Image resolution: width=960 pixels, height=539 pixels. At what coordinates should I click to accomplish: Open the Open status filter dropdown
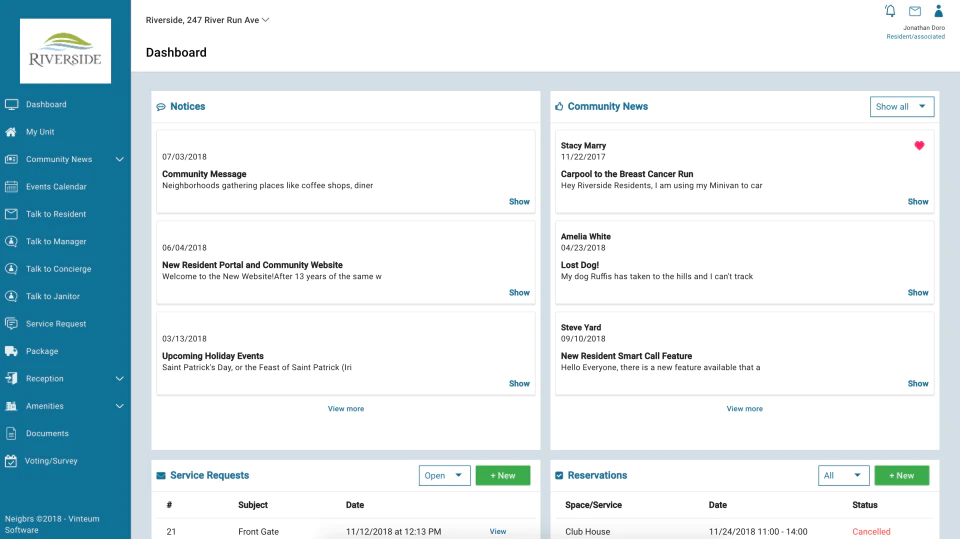click(444, 475)
